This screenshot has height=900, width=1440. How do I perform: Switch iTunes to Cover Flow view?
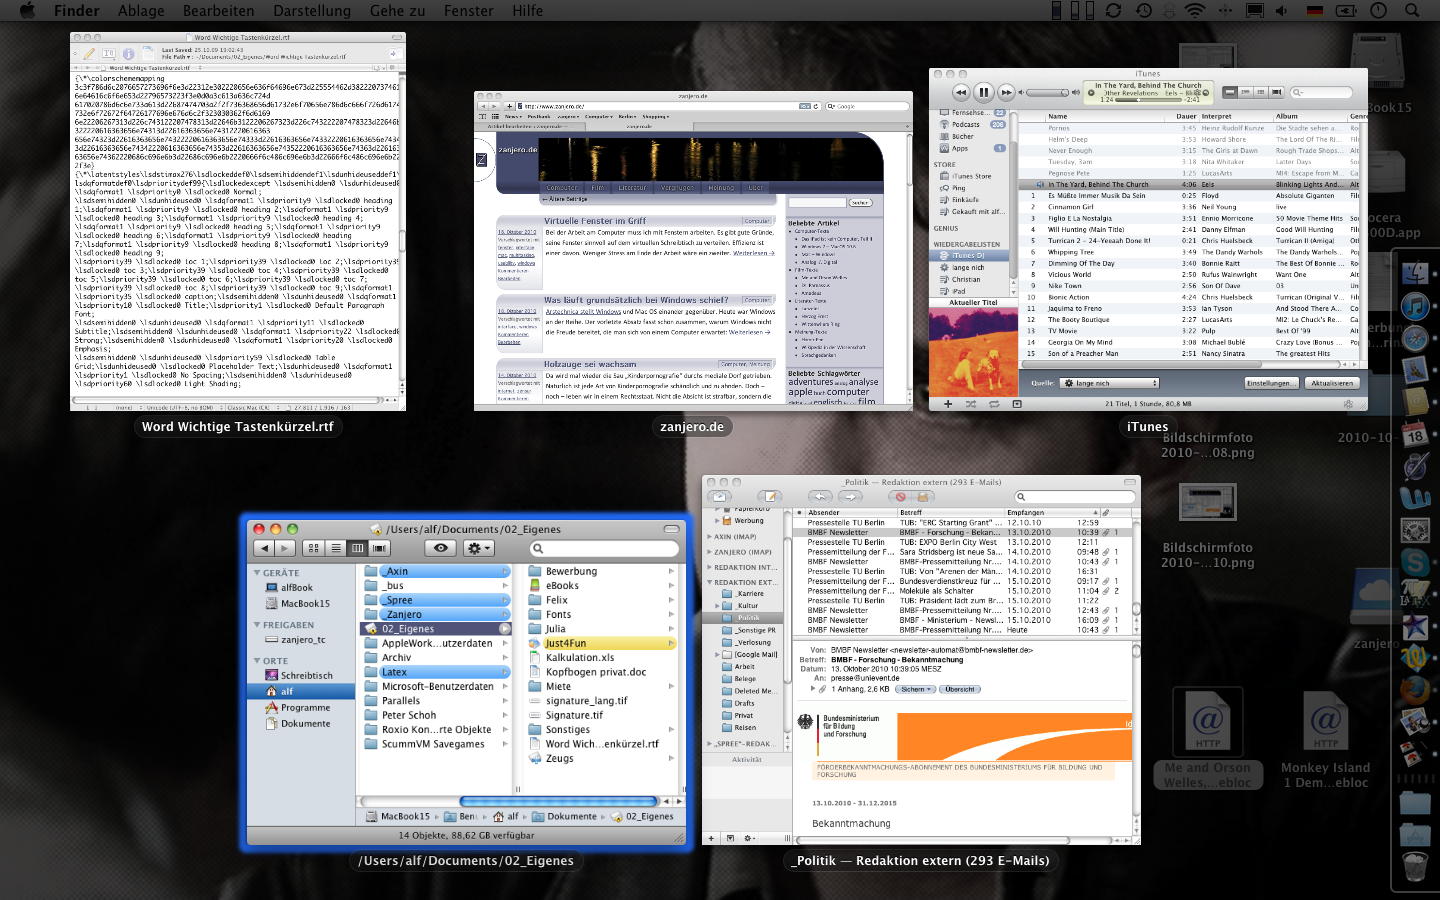[1277, 92]
